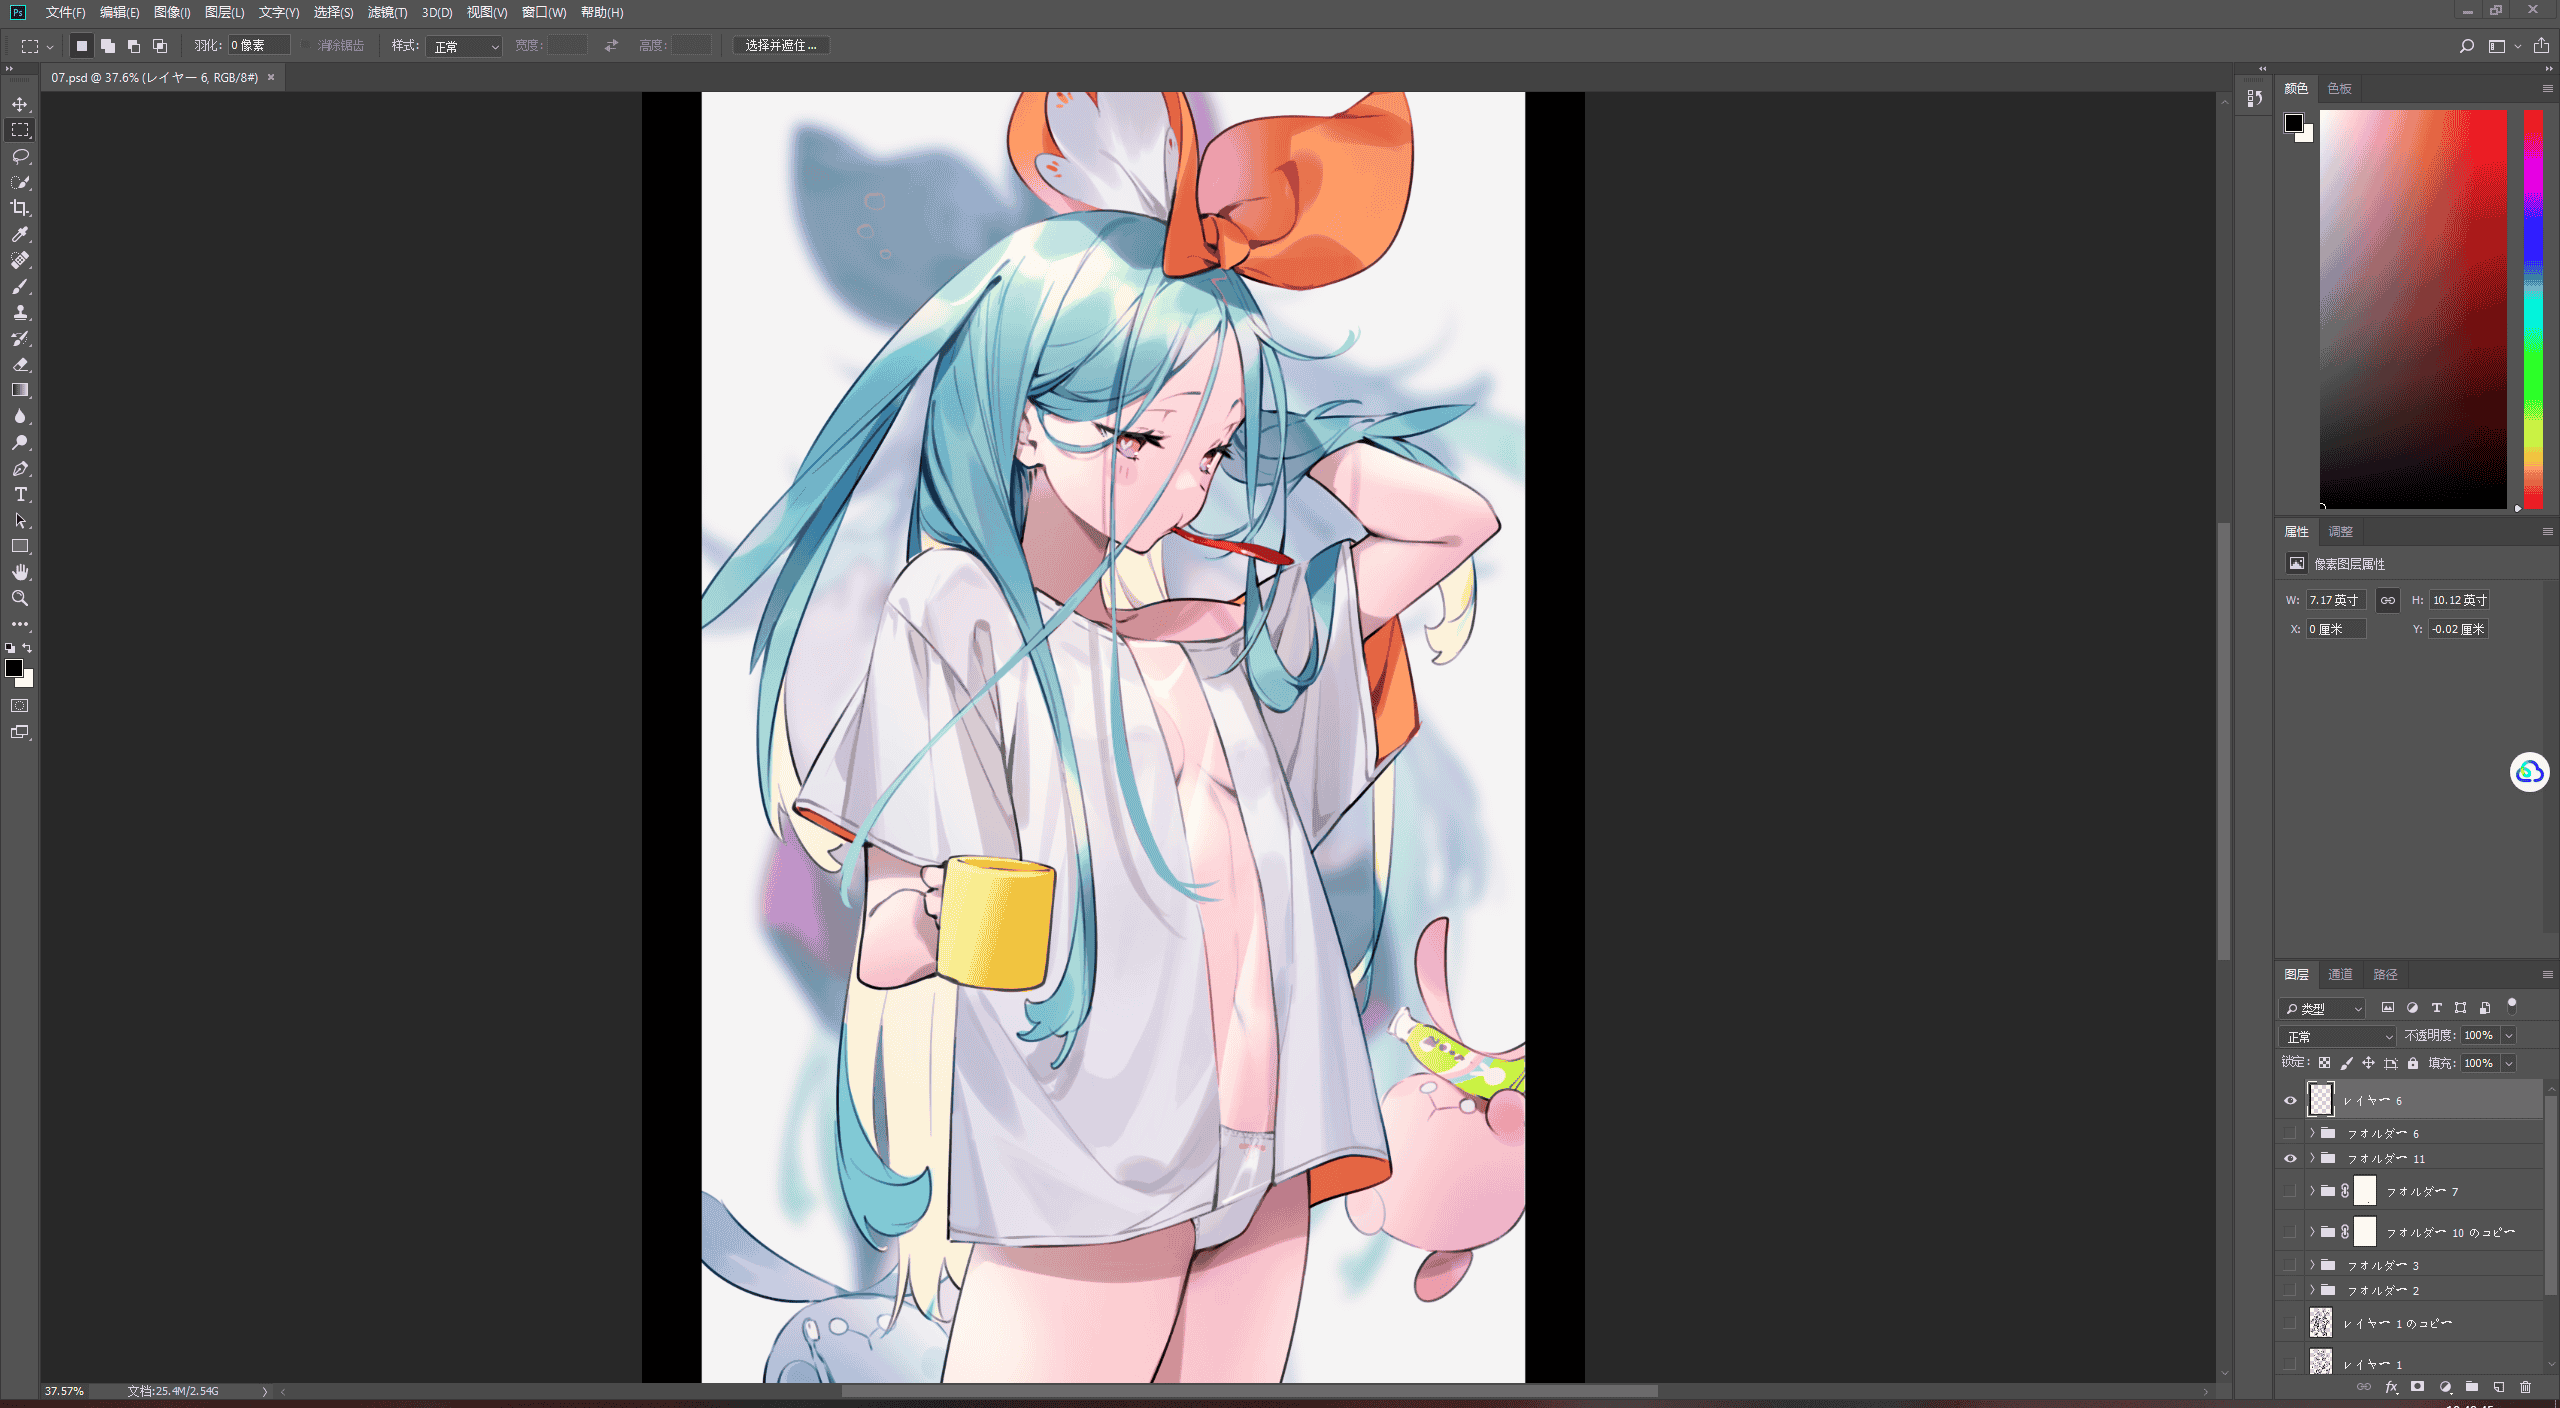The height and width of the screenshot is (1408, 2560).
Task: Show the フォルダー 3 group
Action: (2290, 1265)
